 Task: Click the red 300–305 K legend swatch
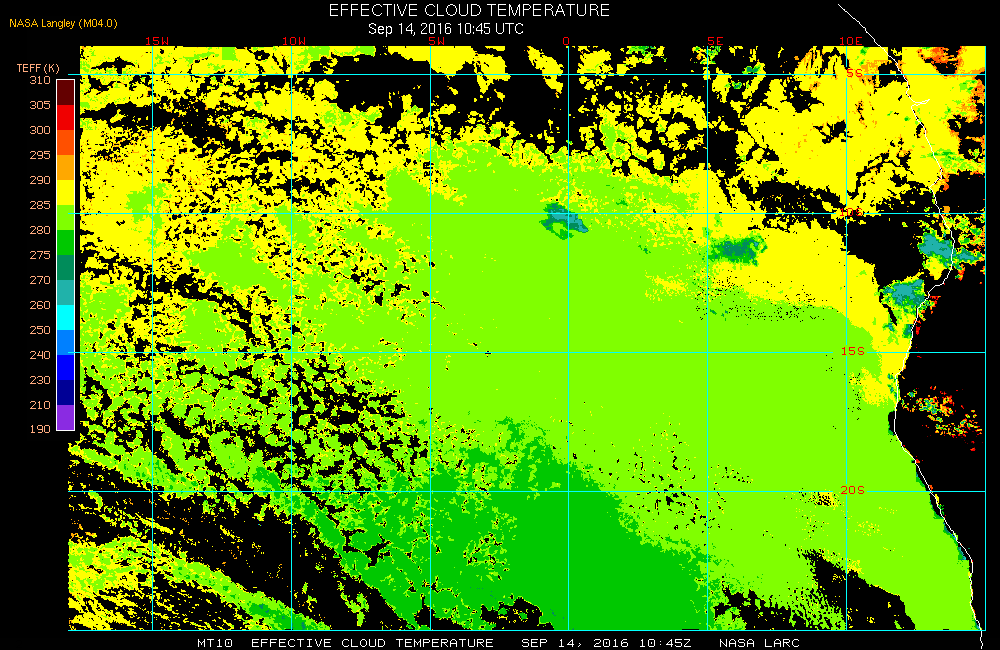tap(65, 117)
